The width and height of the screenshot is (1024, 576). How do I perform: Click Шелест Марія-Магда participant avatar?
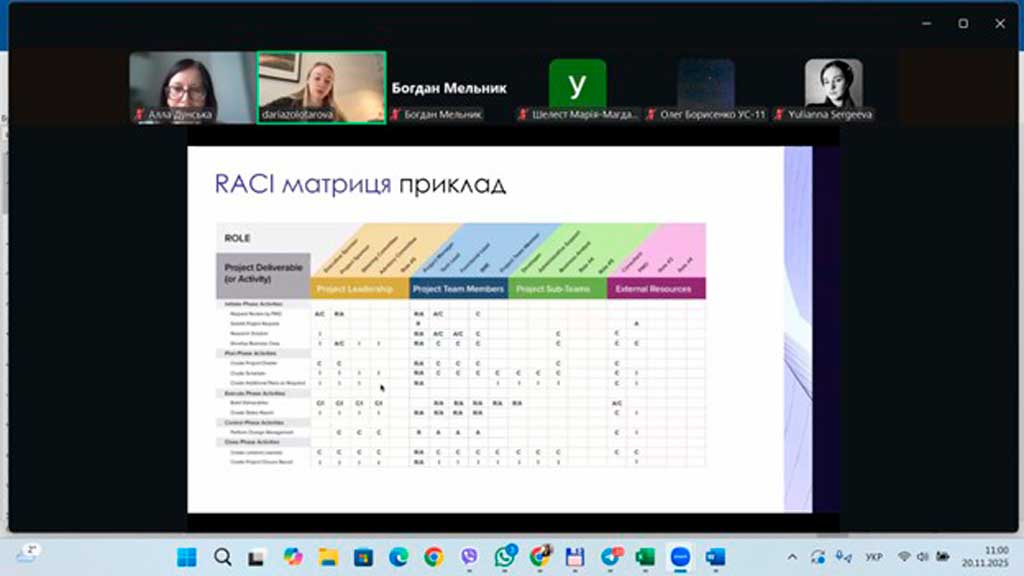pyautogui.click(x=577, y=85)
